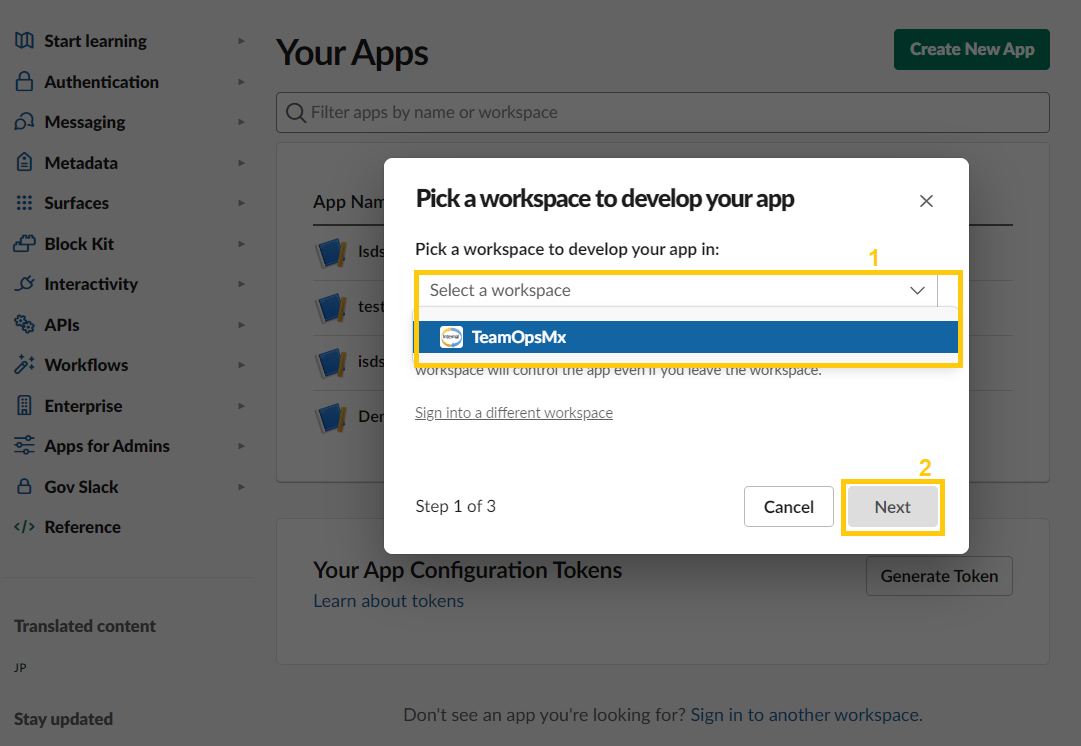The height and width of the screenshot is (746, 1081).
Task: Open the Select a workspace dropdown
Action: (678, 290)
